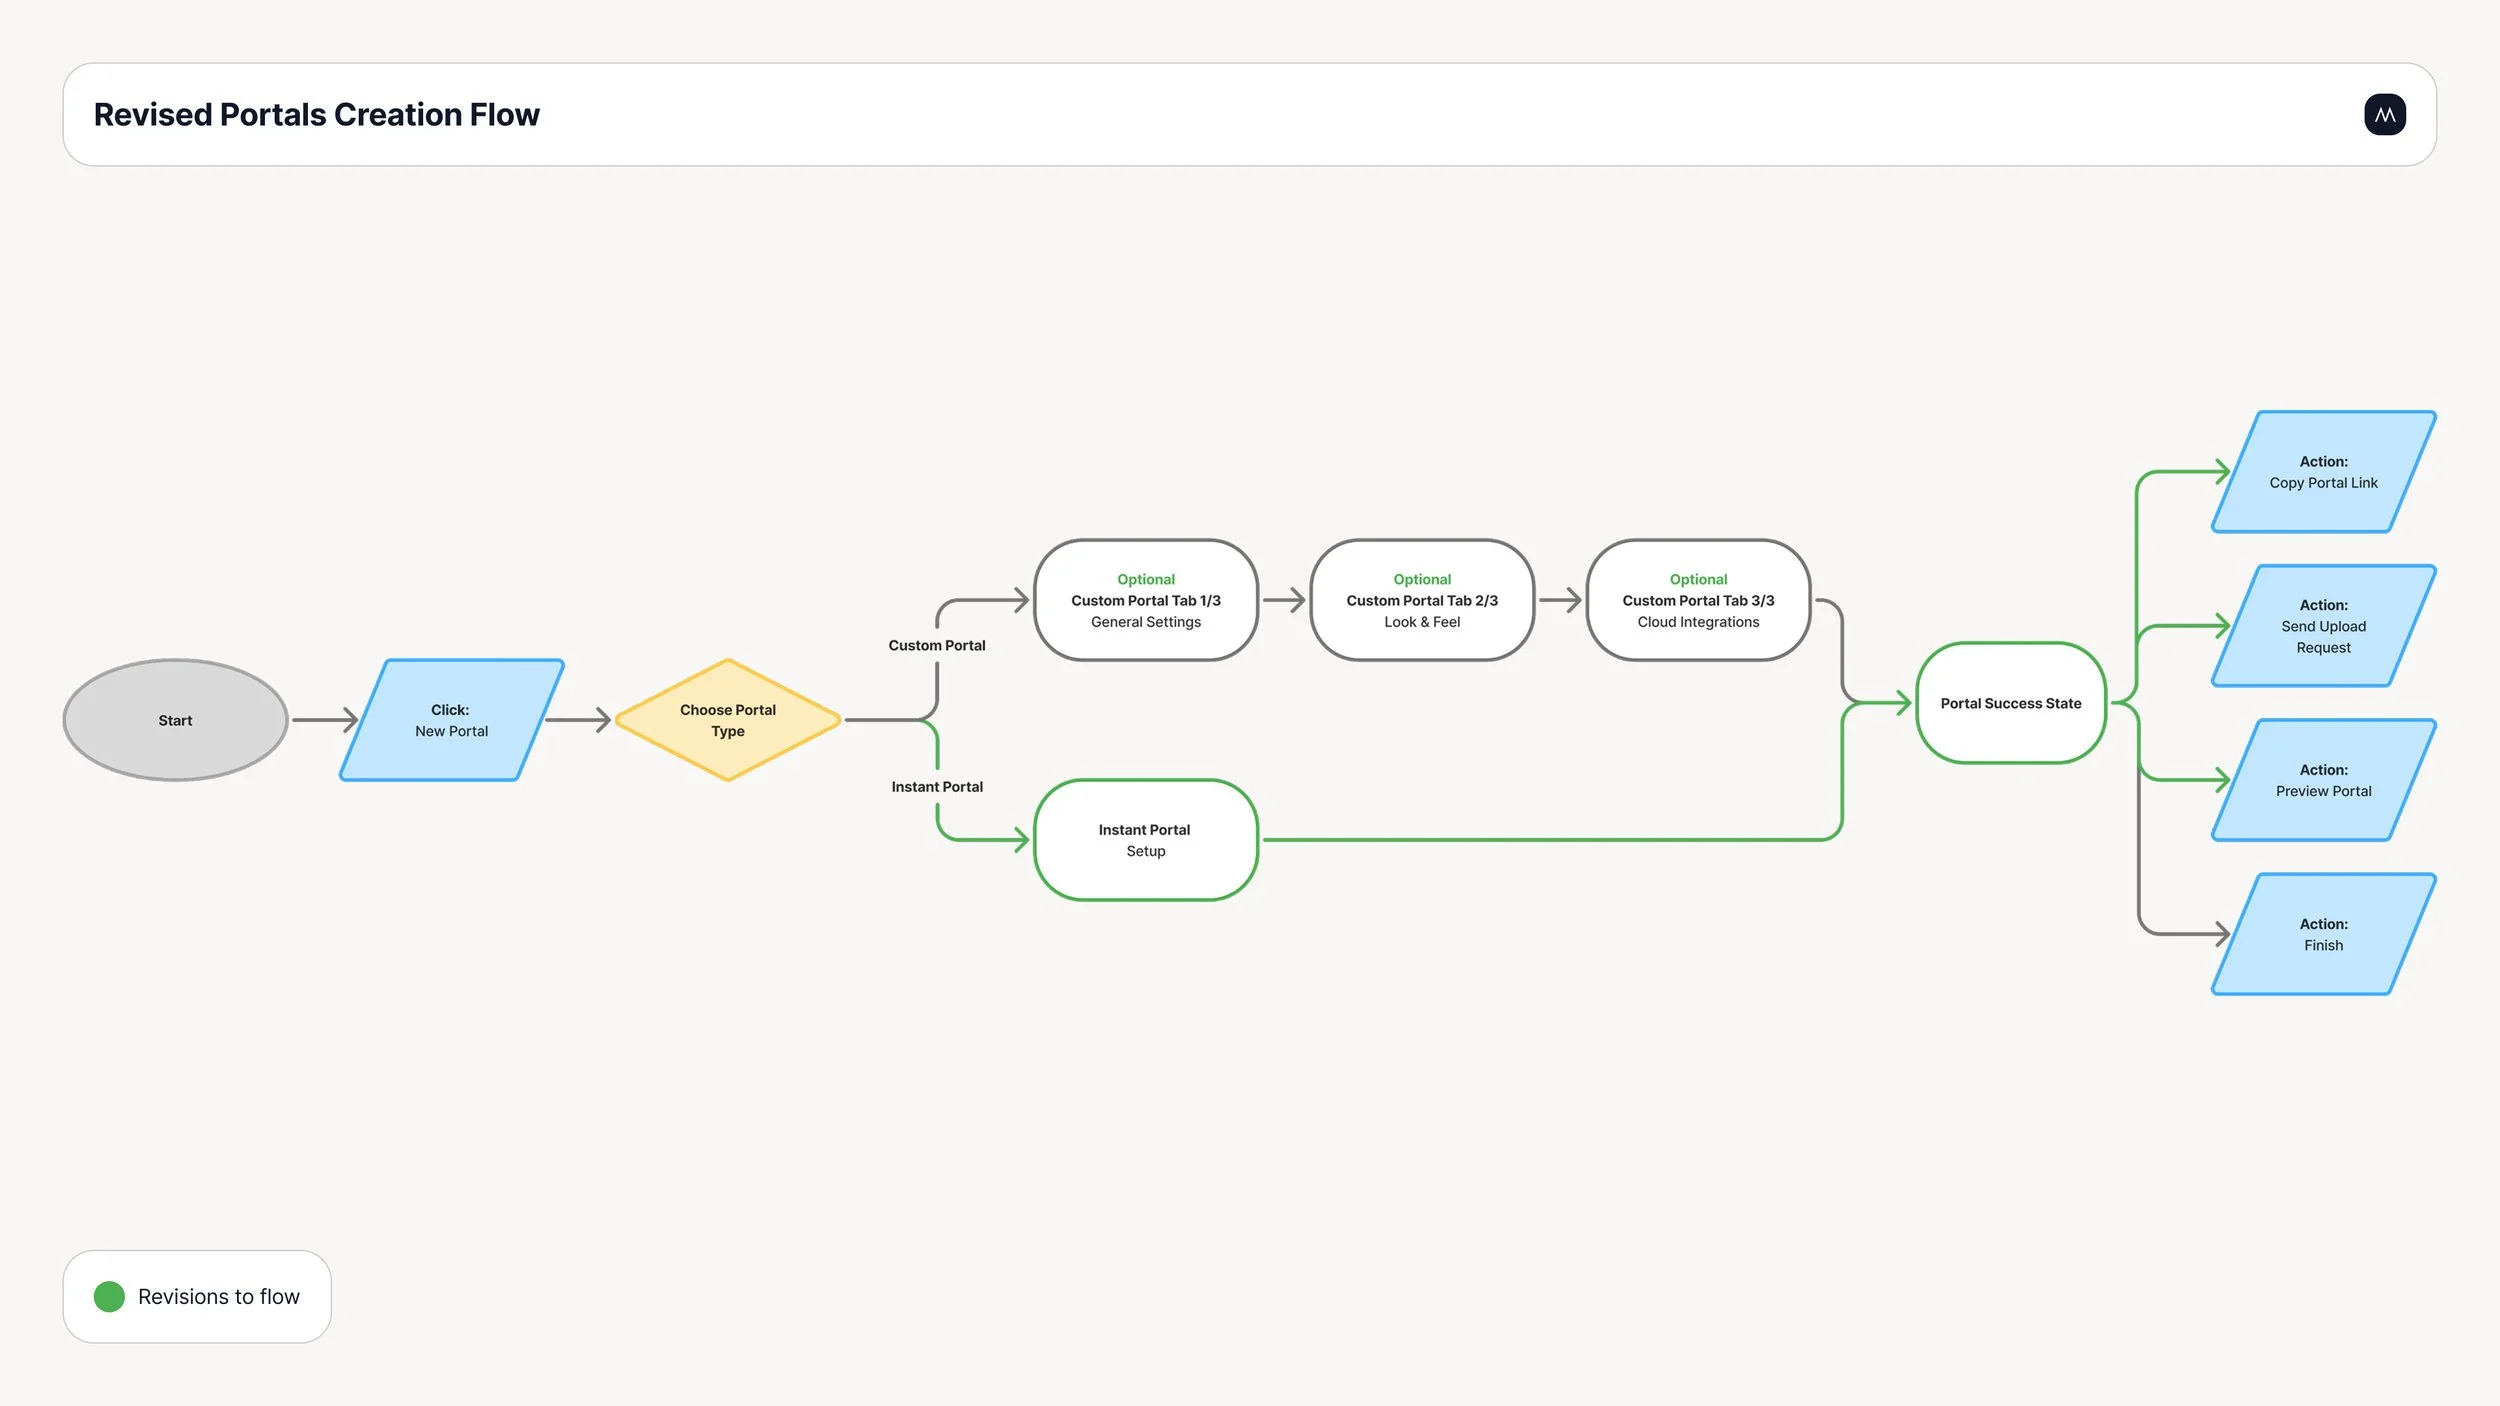Viewport: 2500px width, 1406px height.
Task: Click the Custom Portal Tab 1/3 node
Action: [x=1145, y=600]
